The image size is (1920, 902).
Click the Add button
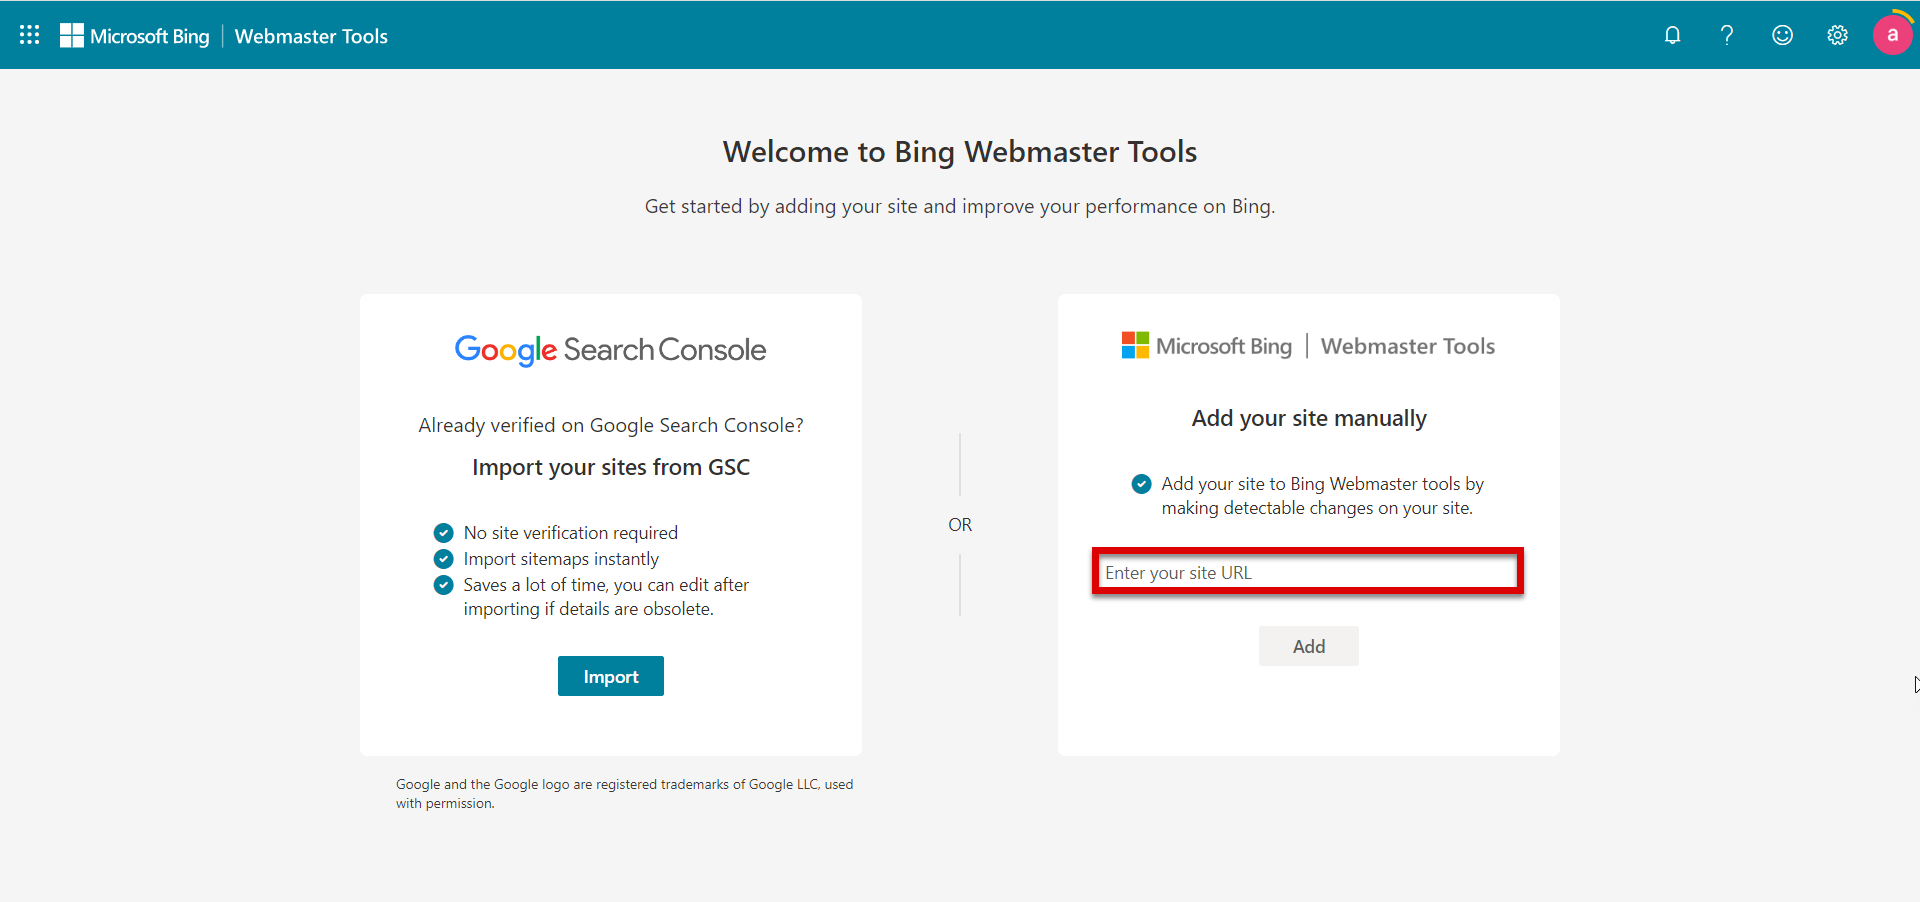[x=1309, y=646]
